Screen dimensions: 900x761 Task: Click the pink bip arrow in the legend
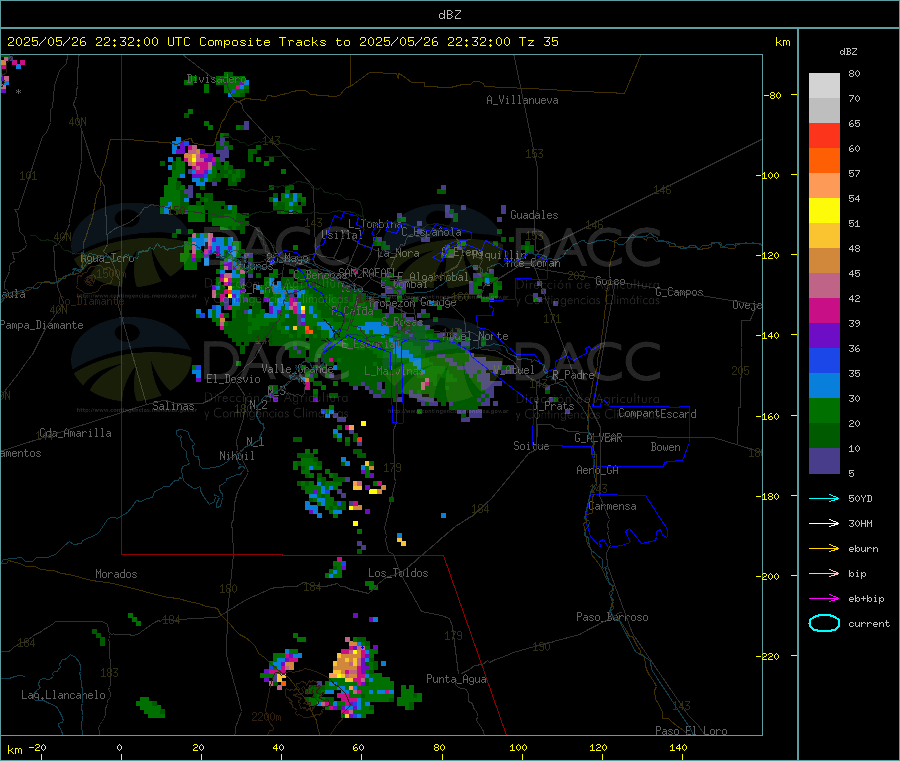point(824,573)
